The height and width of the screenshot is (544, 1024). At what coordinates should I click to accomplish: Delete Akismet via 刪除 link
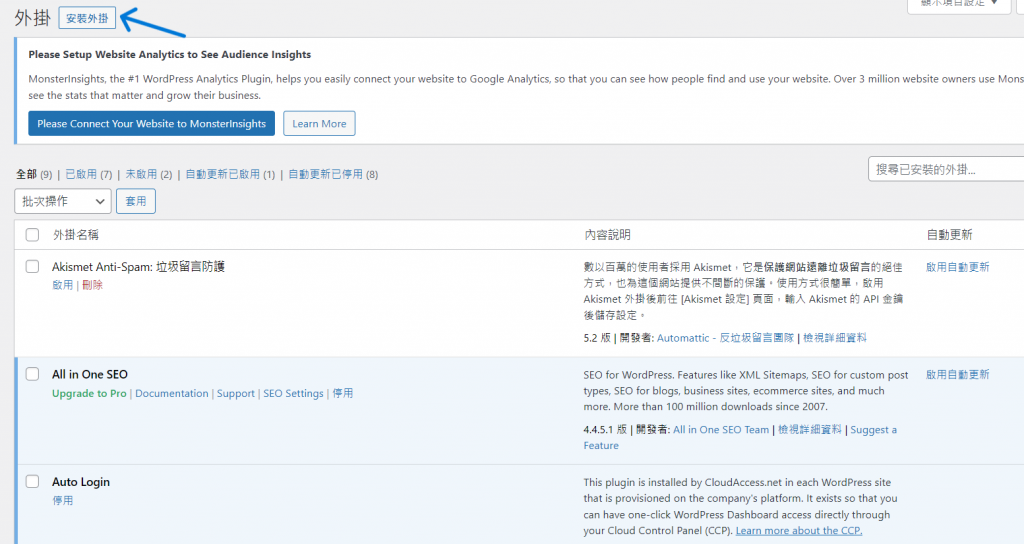(x=93, y=285)
